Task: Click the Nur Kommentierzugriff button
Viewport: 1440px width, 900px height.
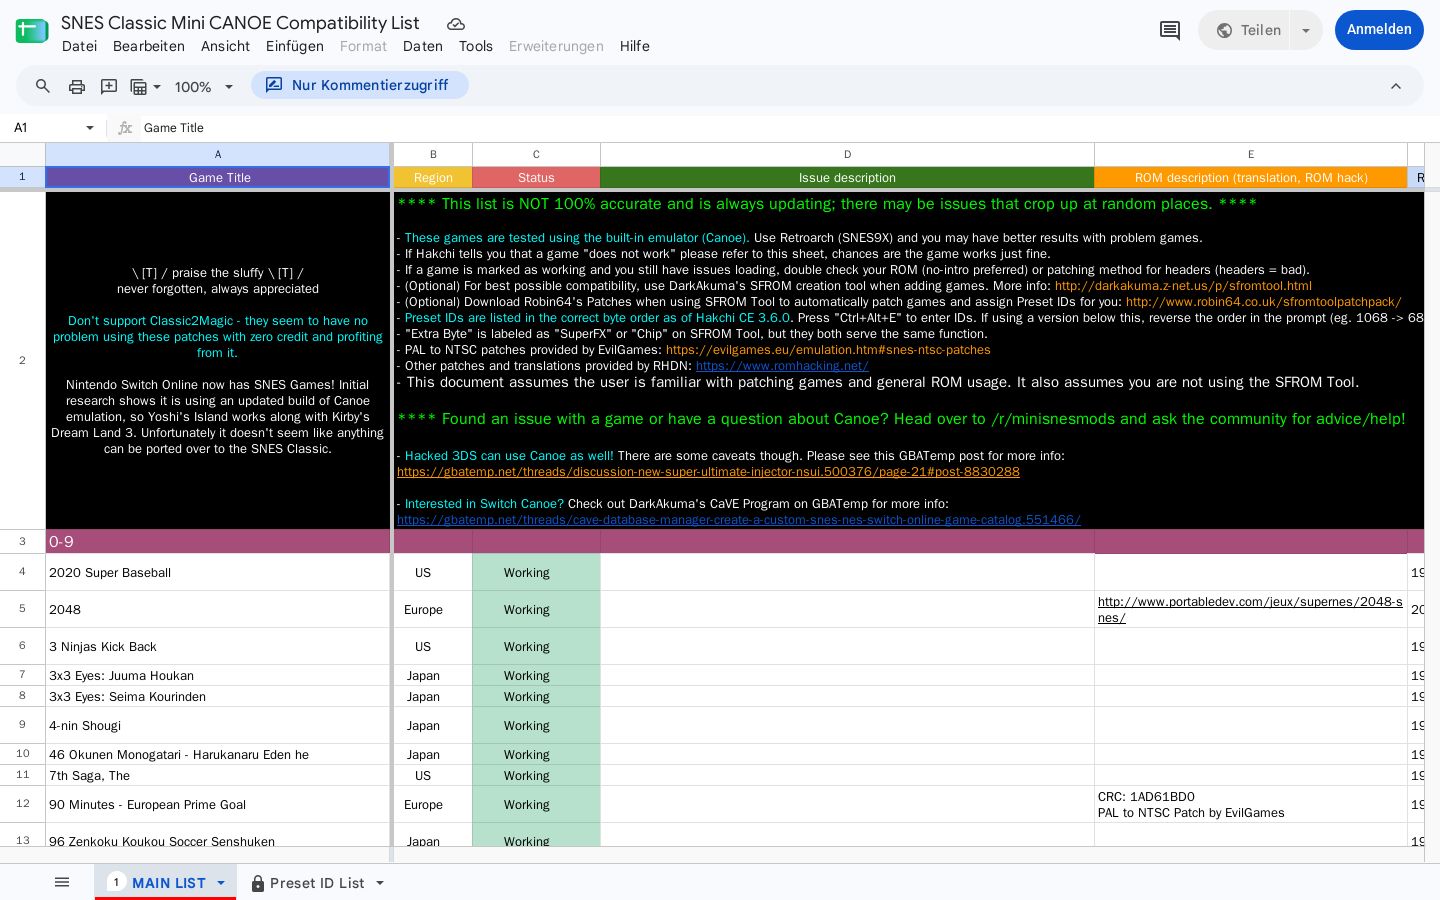Action: coord(359,86)
